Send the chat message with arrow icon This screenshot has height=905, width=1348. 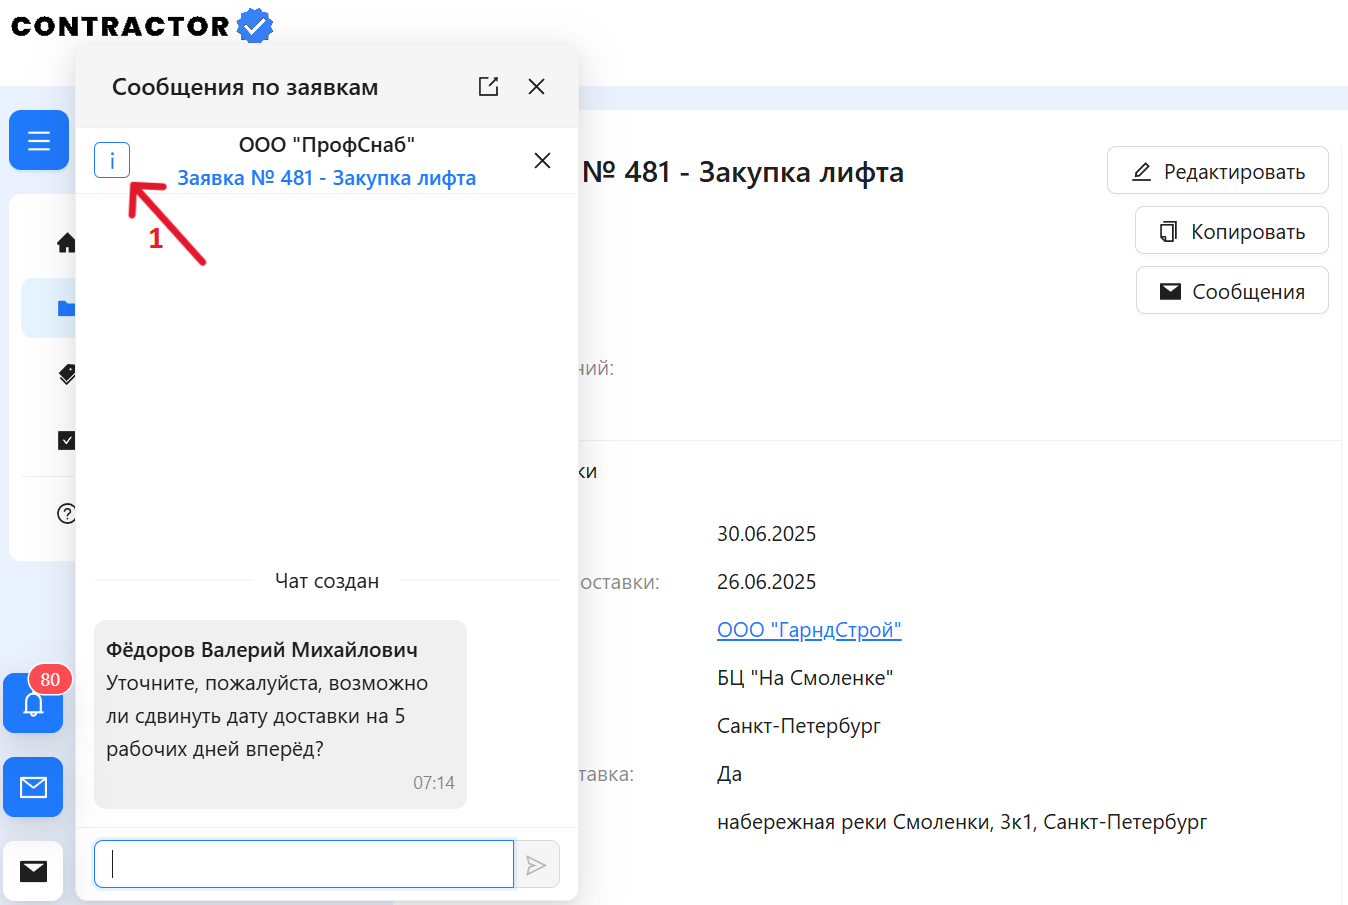[x=536, y=864]
